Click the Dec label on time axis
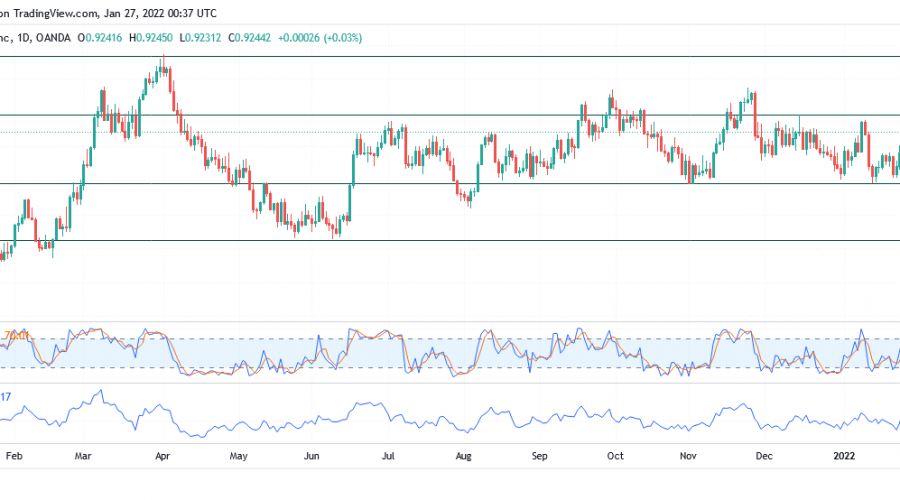 pyautogui.click(x=763, y=456)
